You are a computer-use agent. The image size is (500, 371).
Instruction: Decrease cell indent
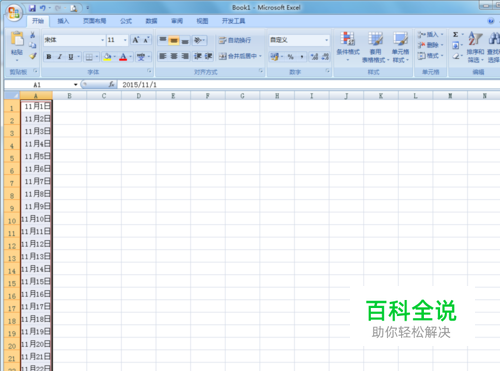[x=198, y=56]
